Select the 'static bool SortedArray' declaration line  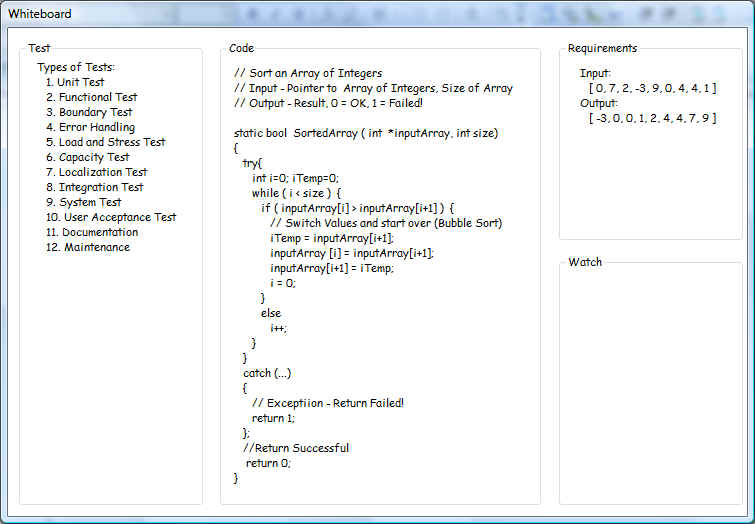point(366,133)
